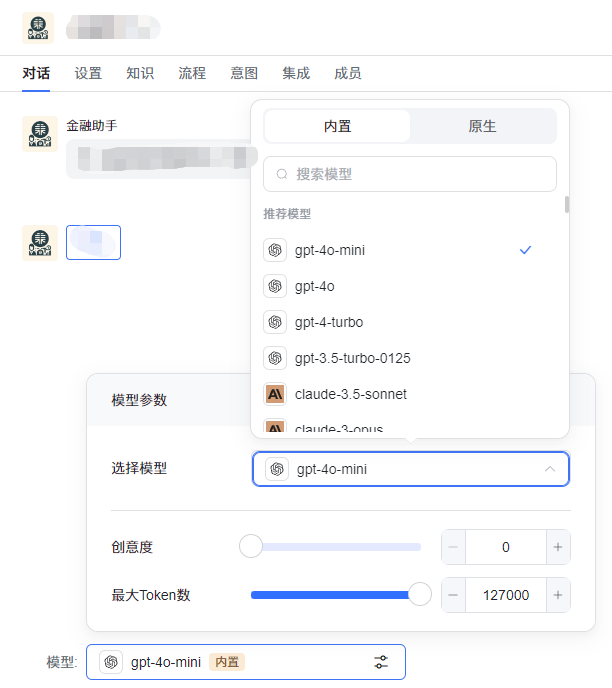This screenshot has width=612, height=688.
Task: Click the OpenAI icon beside gpt-4-turbo
Action: [x=275, y=322]
